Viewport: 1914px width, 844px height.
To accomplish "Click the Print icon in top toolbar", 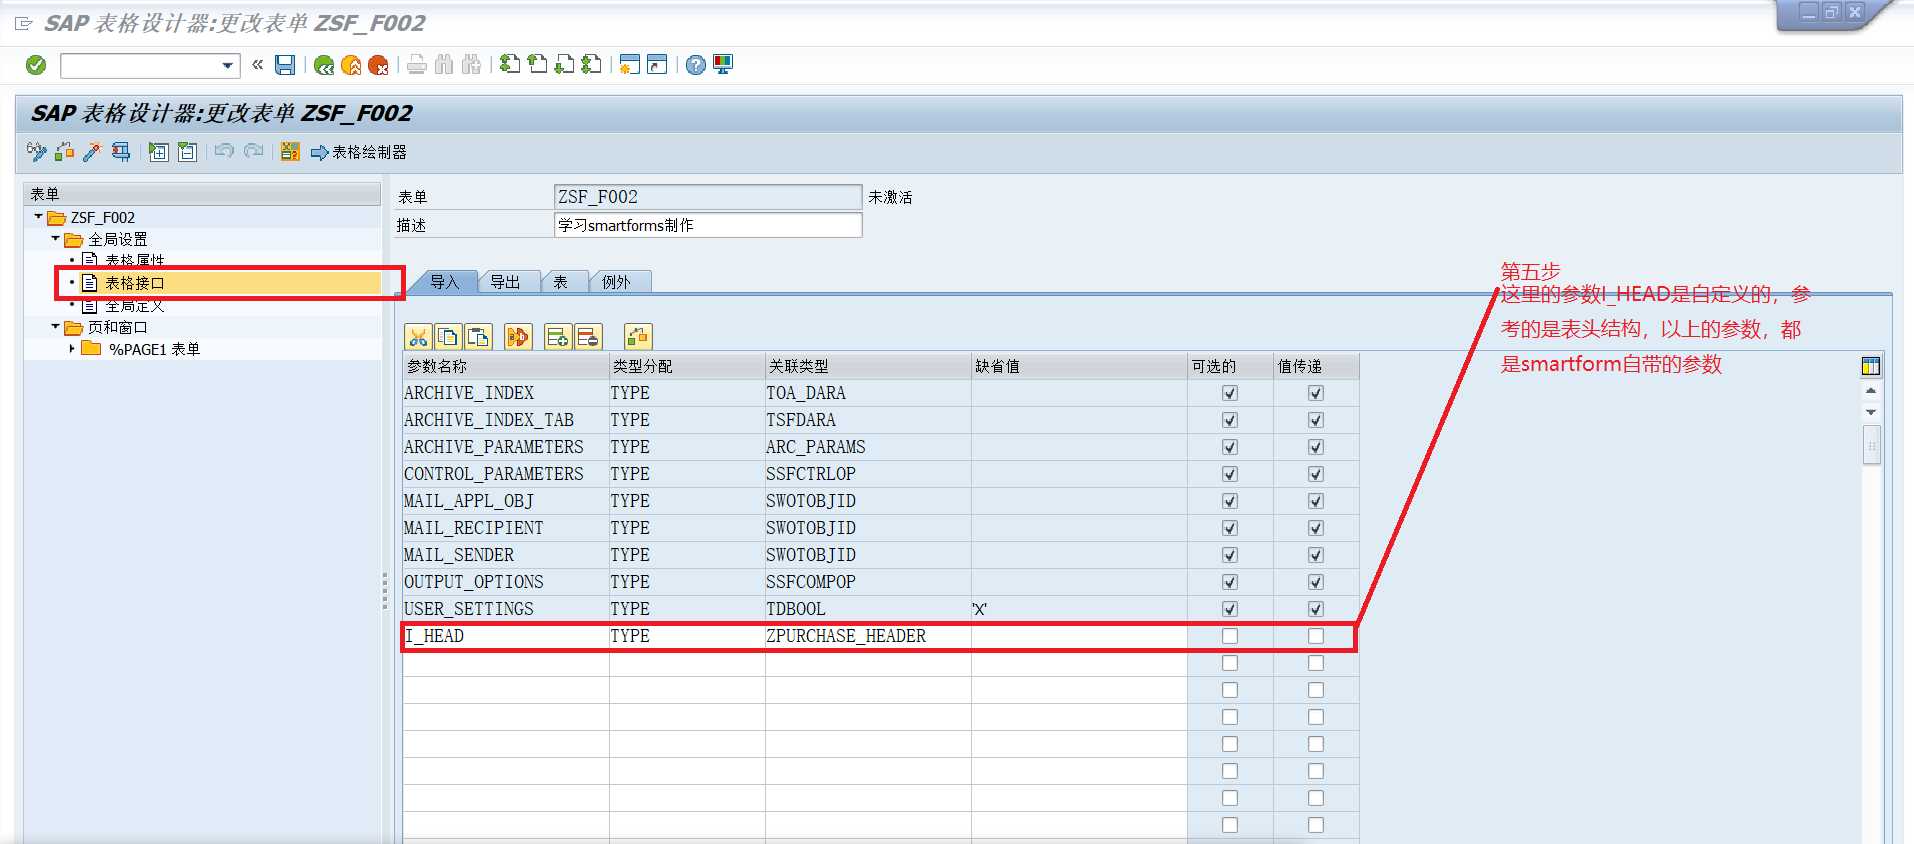I will 417,65.
